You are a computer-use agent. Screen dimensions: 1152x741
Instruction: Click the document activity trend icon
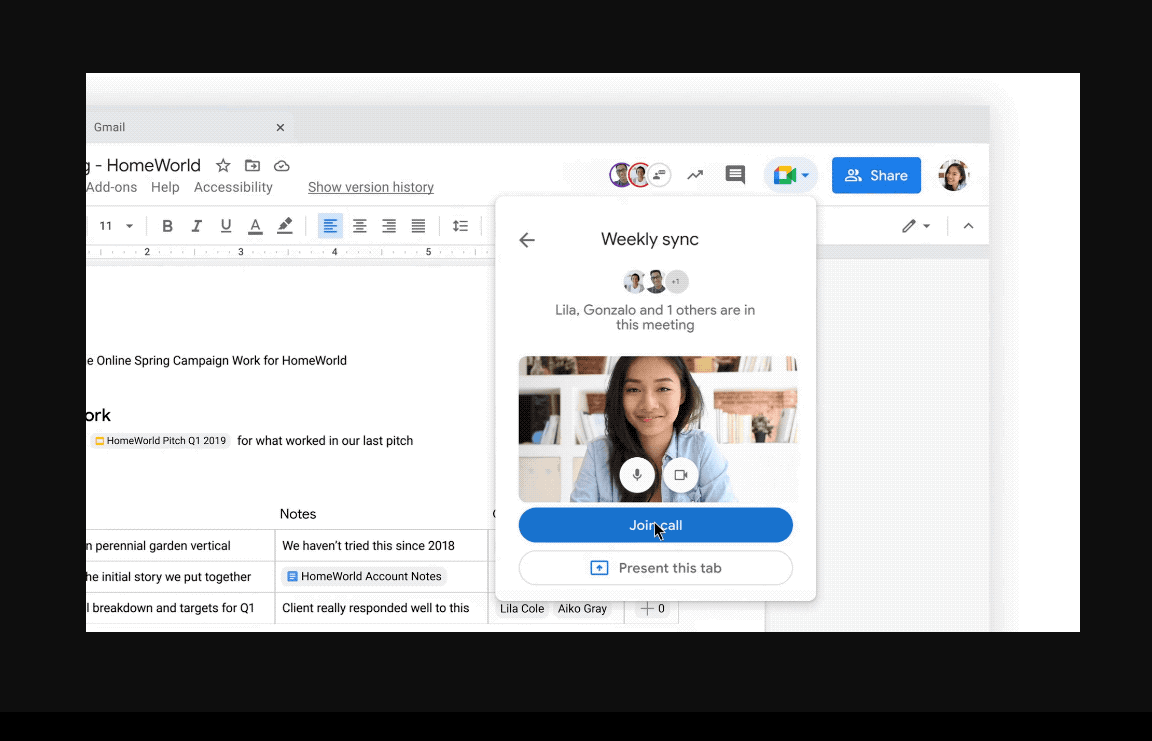[696, 174]
